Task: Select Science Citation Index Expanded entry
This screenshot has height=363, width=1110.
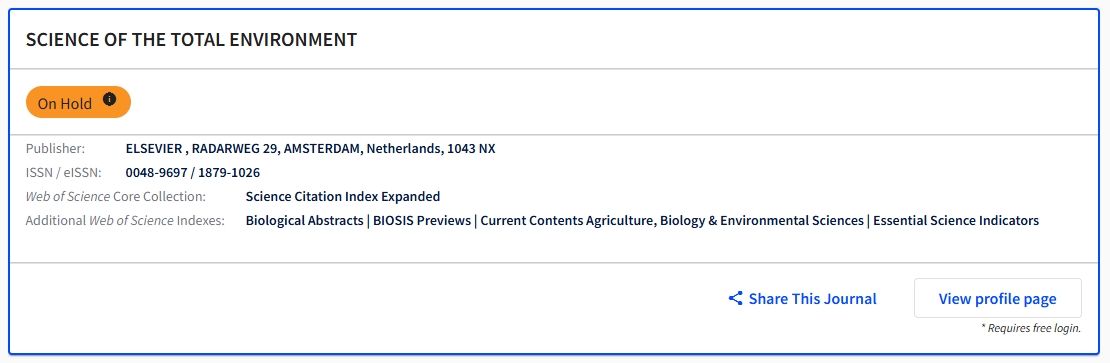Action: pos(343,197)
